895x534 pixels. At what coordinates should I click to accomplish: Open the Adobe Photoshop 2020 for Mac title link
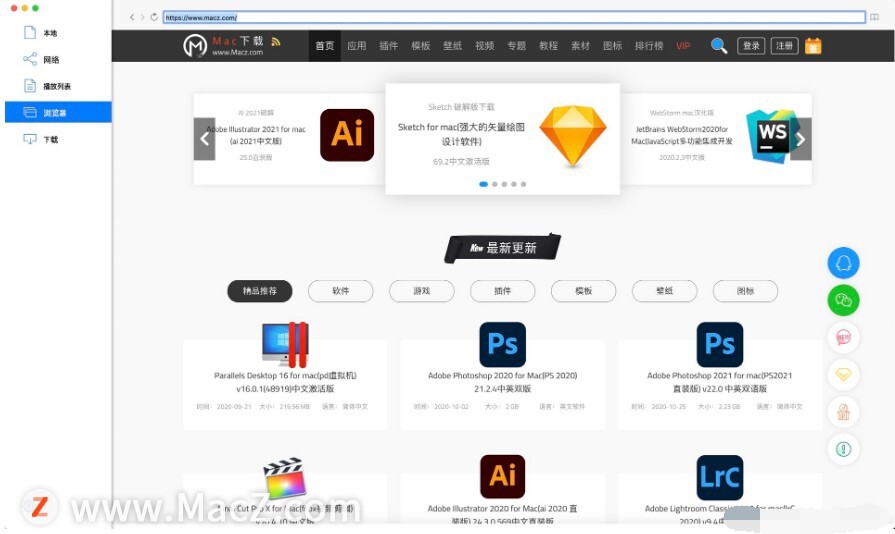502,382
